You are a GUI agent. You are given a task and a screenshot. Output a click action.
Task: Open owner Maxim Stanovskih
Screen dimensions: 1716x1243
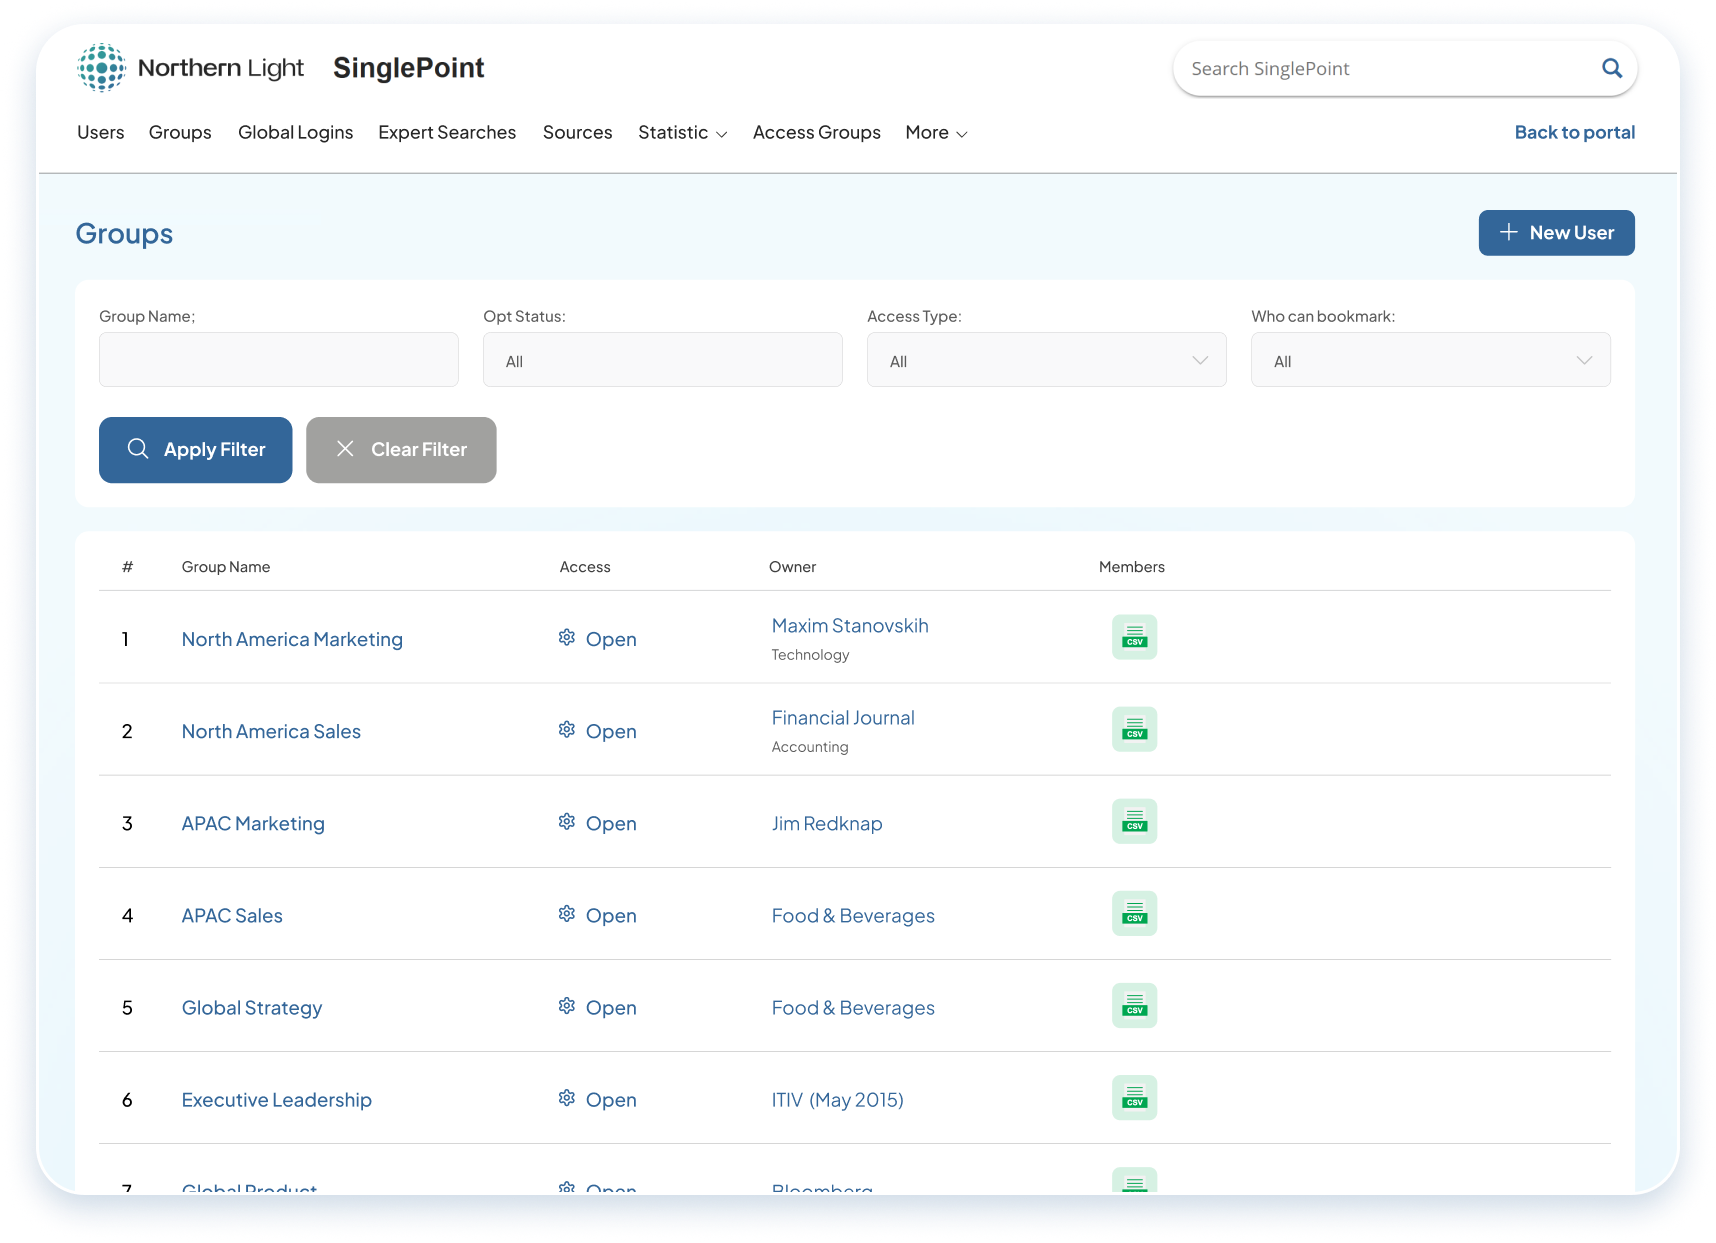pyautogui.click(x=850, y=625)
